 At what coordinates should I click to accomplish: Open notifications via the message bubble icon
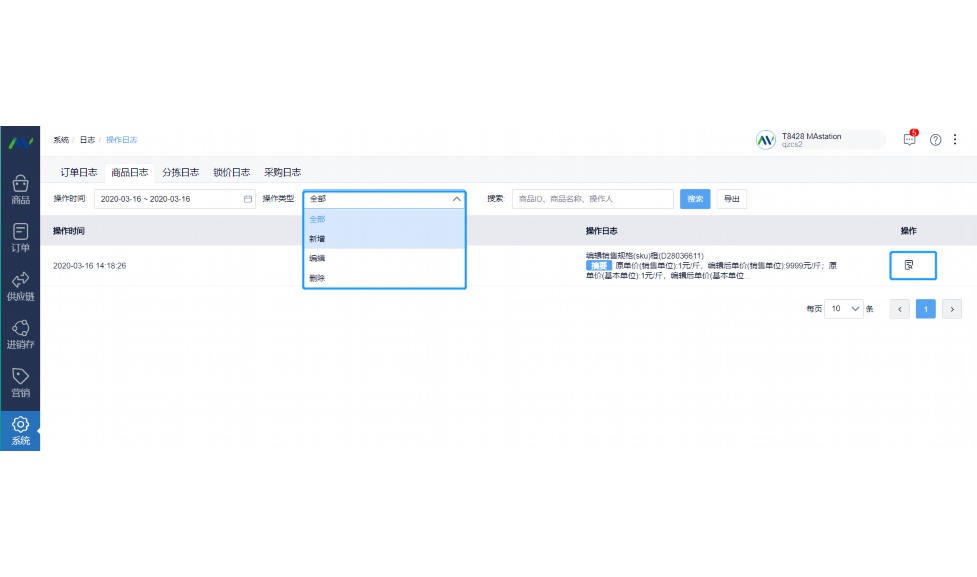(x=909, y=140)
